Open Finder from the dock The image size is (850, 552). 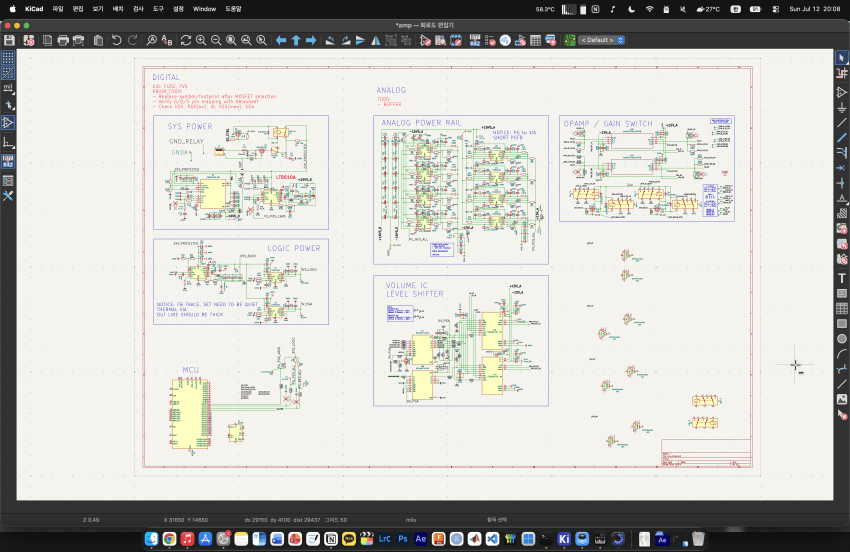(x=151, y=538)
